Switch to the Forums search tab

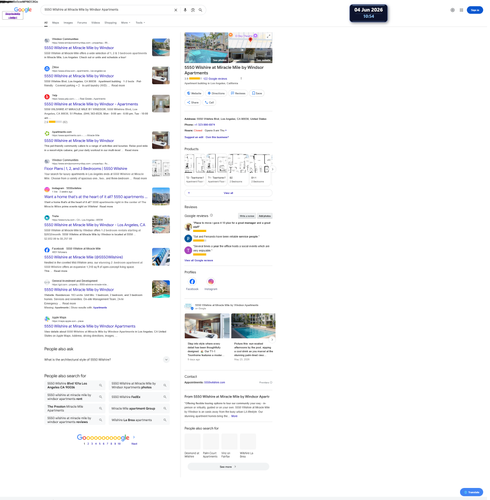coord(82,23)
